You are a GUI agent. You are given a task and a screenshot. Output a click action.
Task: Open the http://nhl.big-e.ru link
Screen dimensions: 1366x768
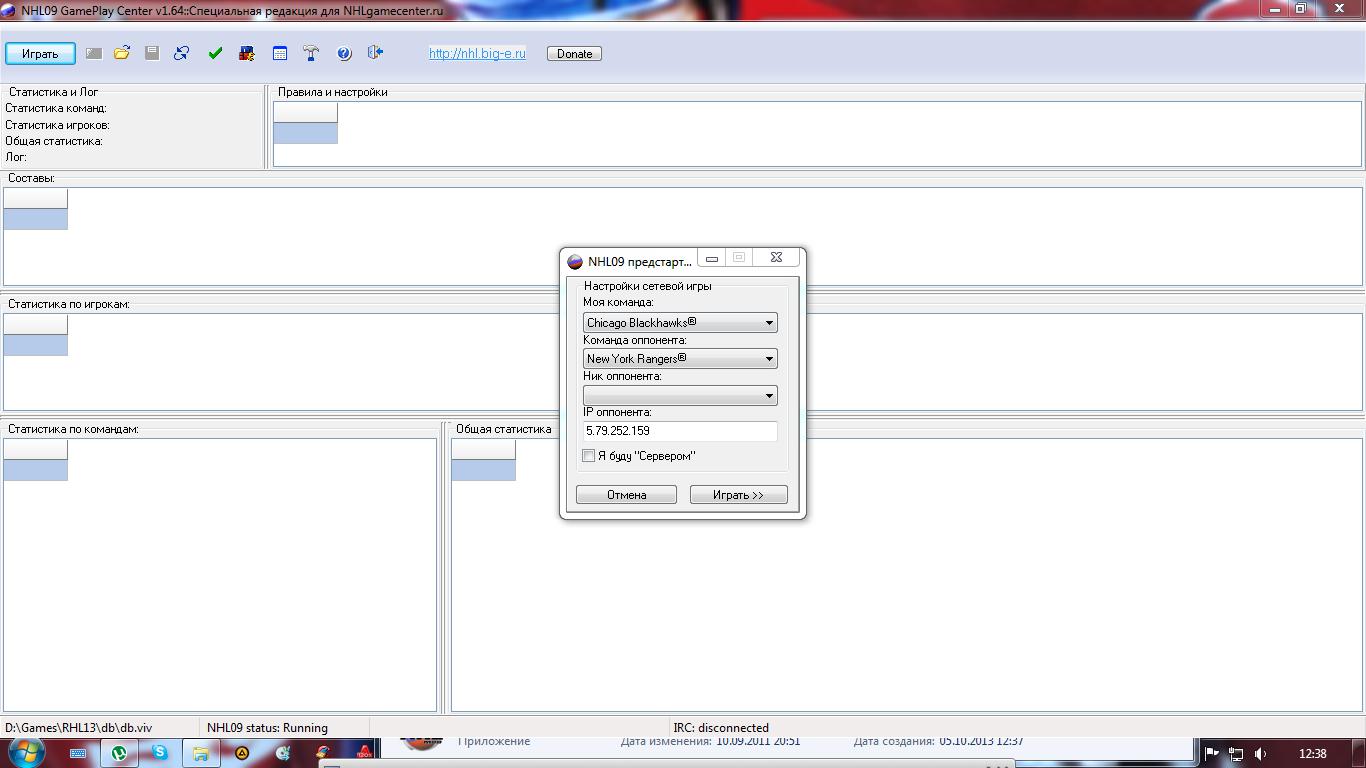click(x=477, y=54)
